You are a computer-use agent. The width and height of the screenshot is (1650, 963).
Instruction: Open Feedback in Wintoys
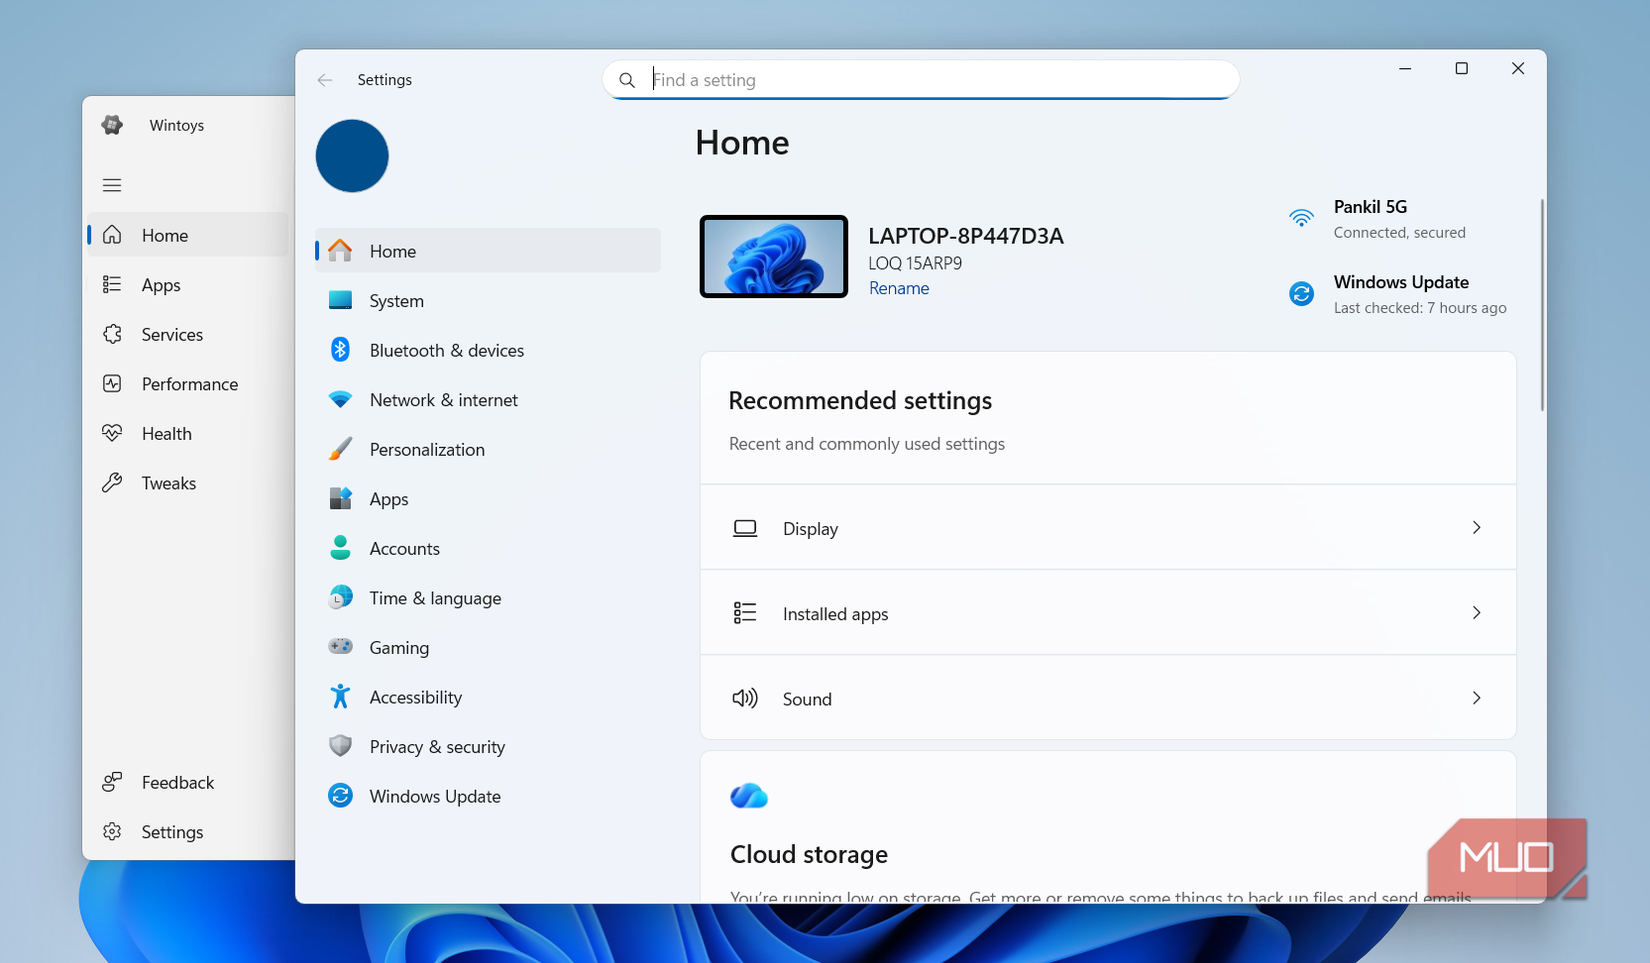coord(177,782)
